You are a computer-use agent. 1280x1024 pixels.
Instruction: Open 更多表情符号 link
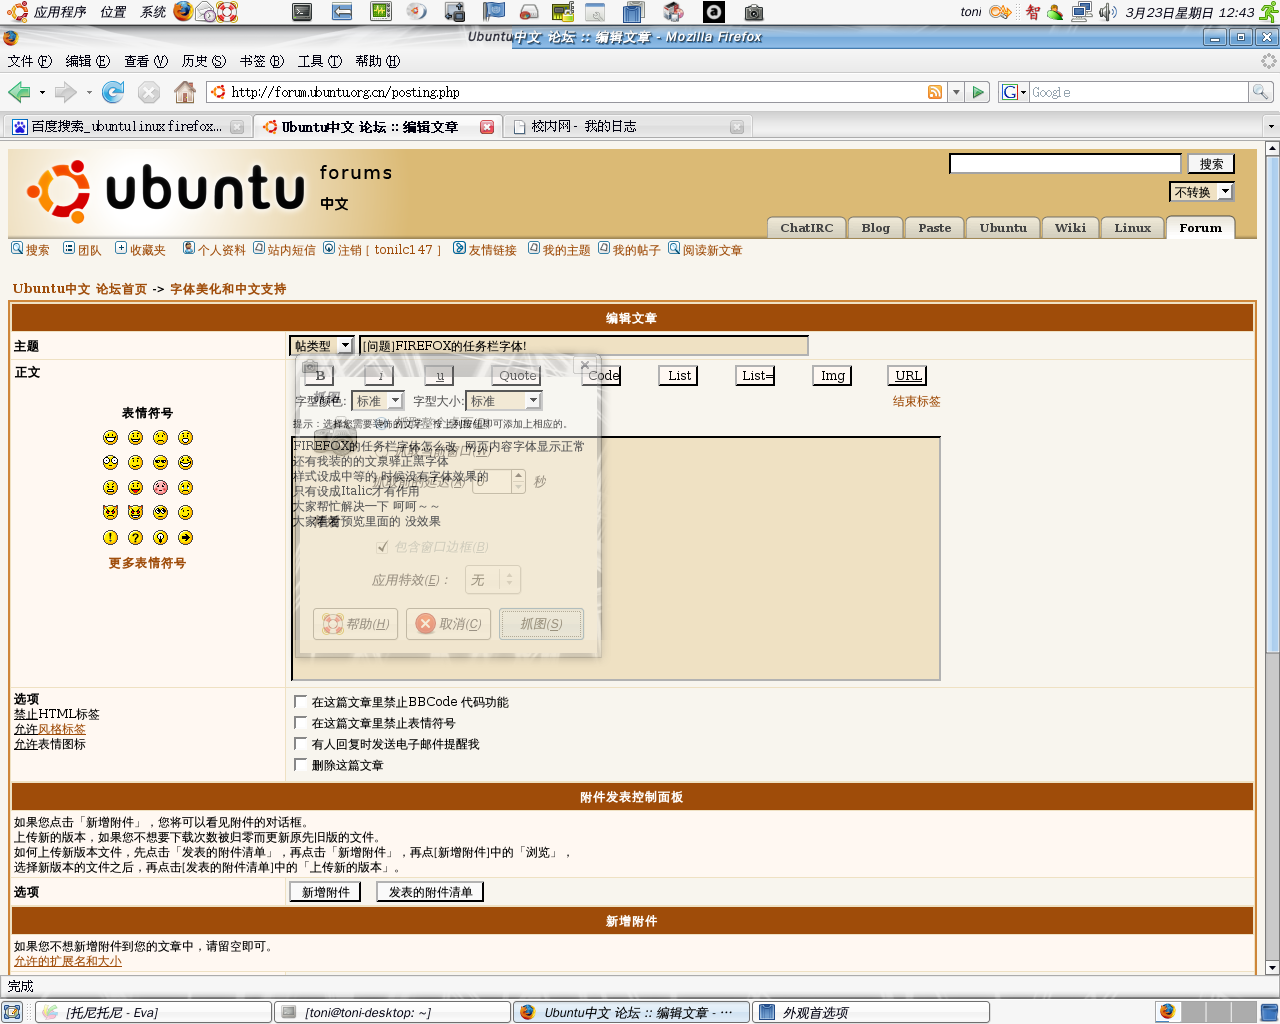click(147, 563)
